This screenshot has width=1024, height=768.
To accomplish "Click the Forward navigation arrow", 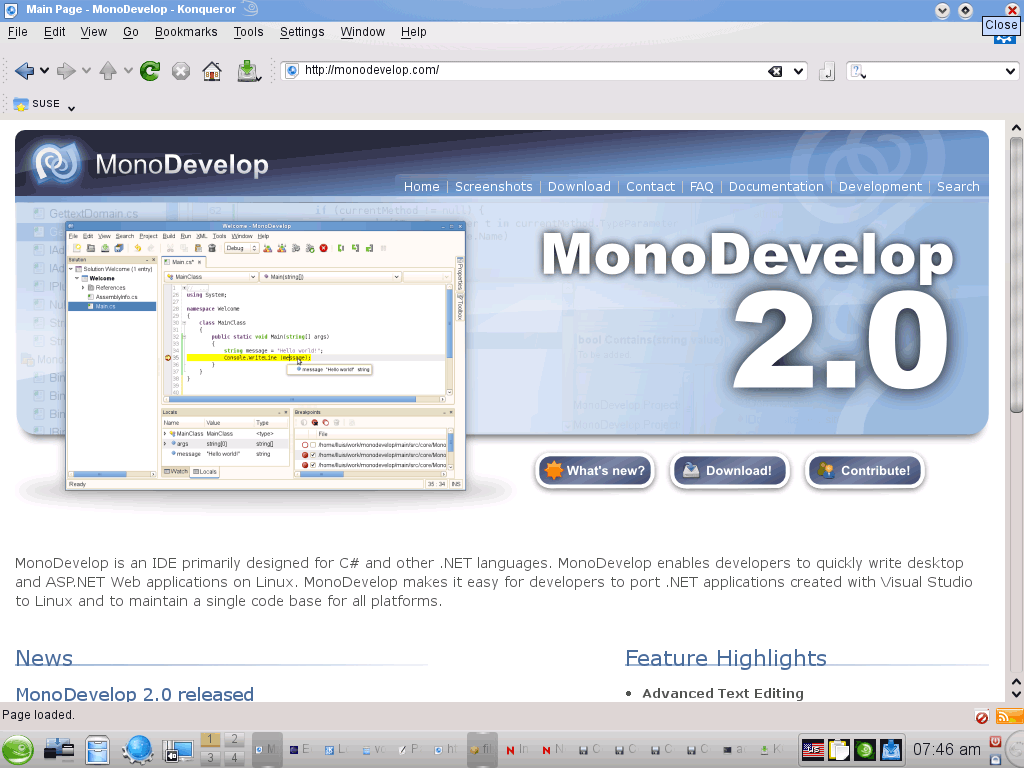I will tap(66, 71).
